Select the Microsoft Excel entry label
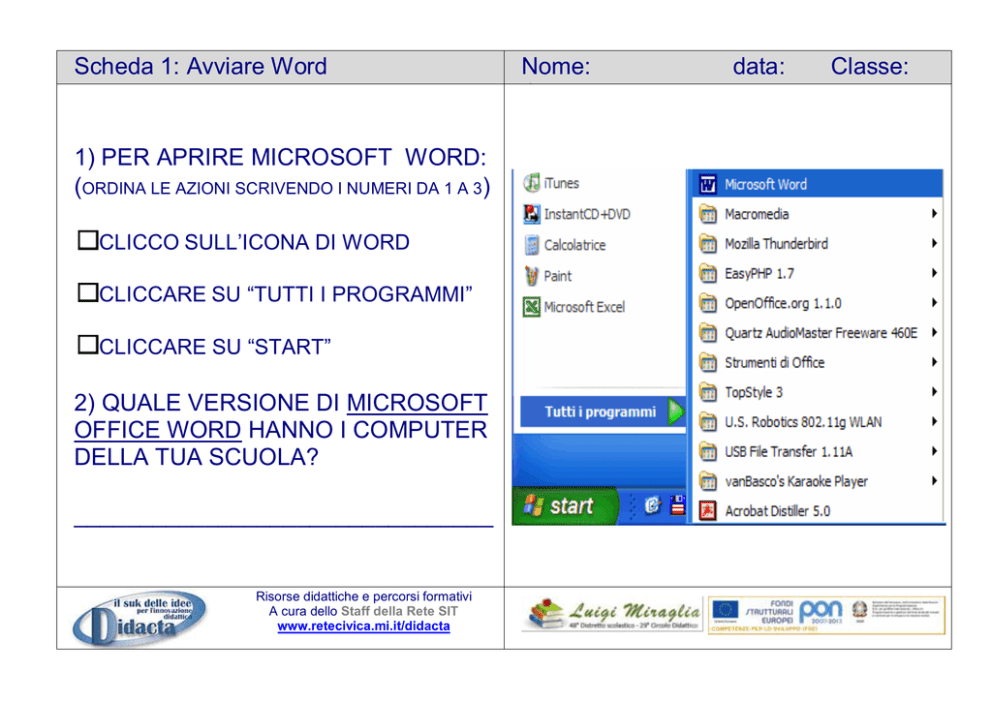992x702 pixels. point(584,307)
